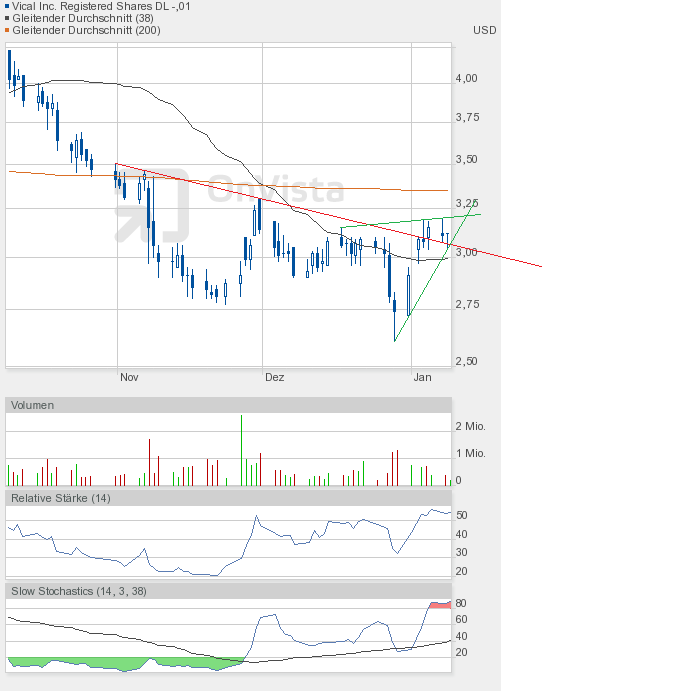Viewport: 682px width, 691px height.
Task: Click the Relative Stärke (14) panel header
Action: pos(61,498)
